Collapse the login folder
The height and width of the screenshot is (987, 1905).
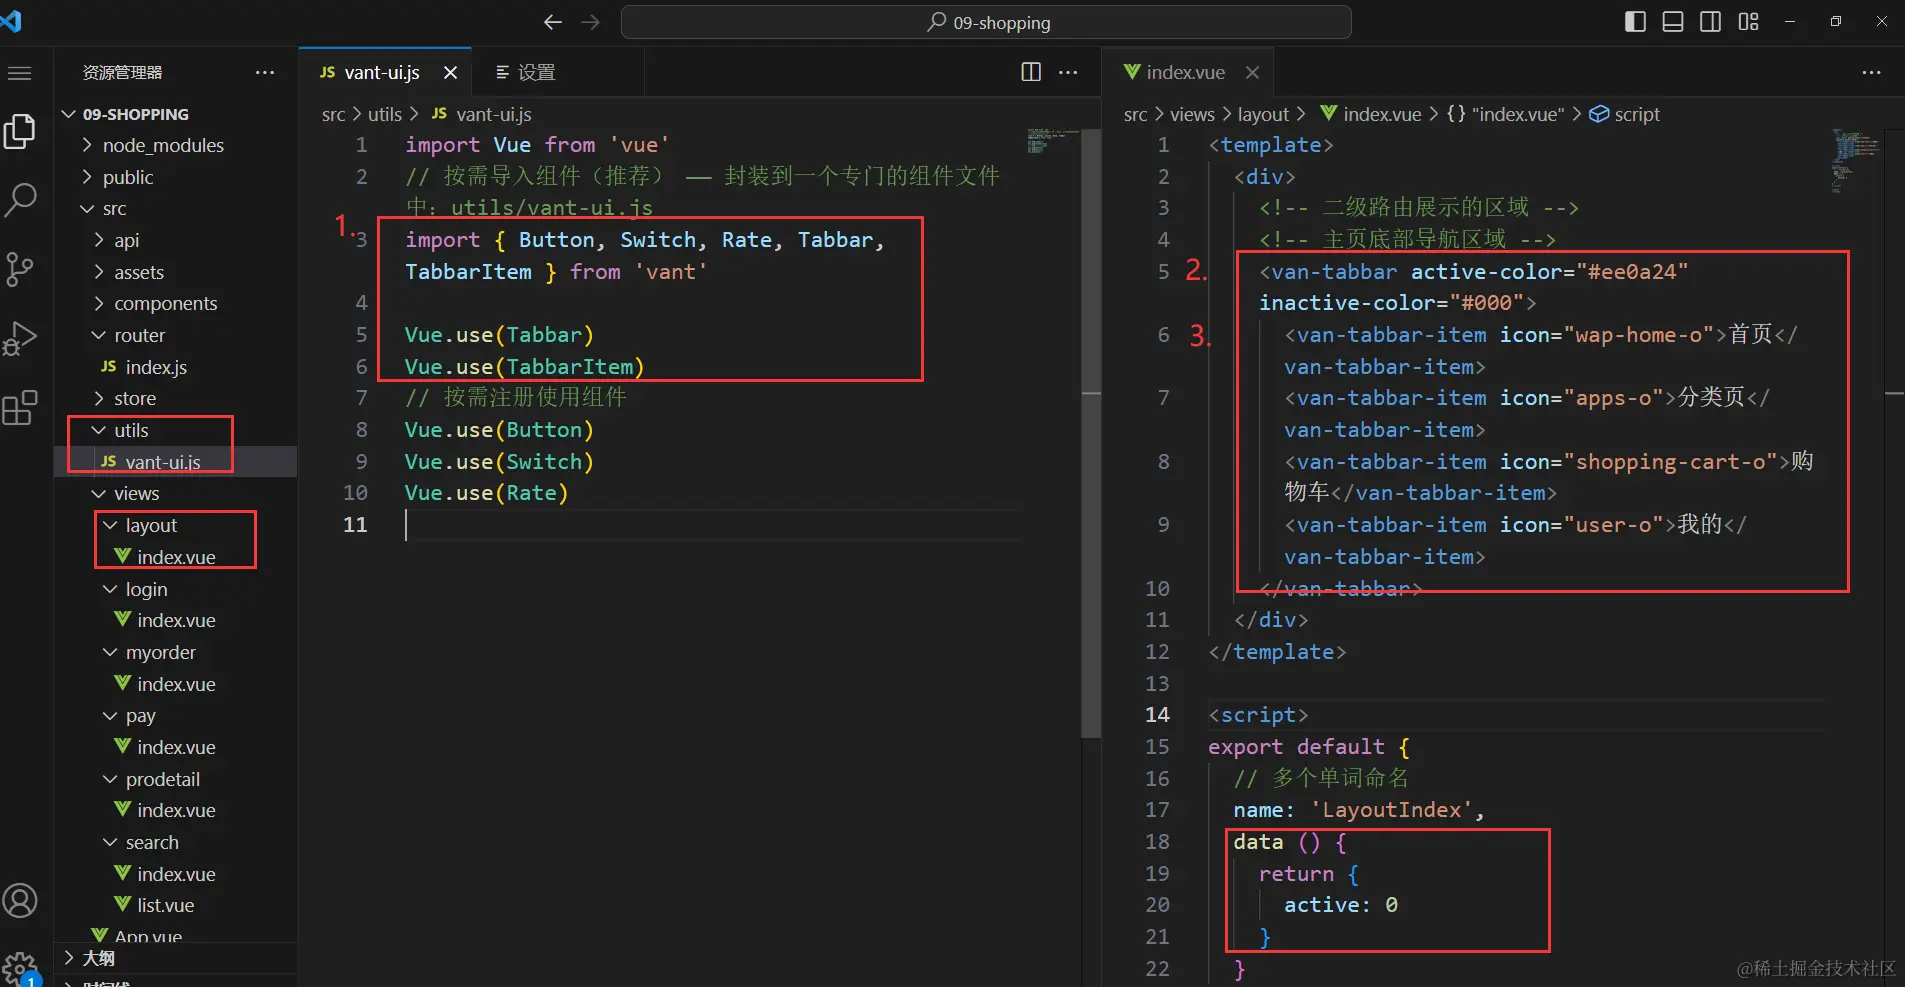[x=175, y=589]
